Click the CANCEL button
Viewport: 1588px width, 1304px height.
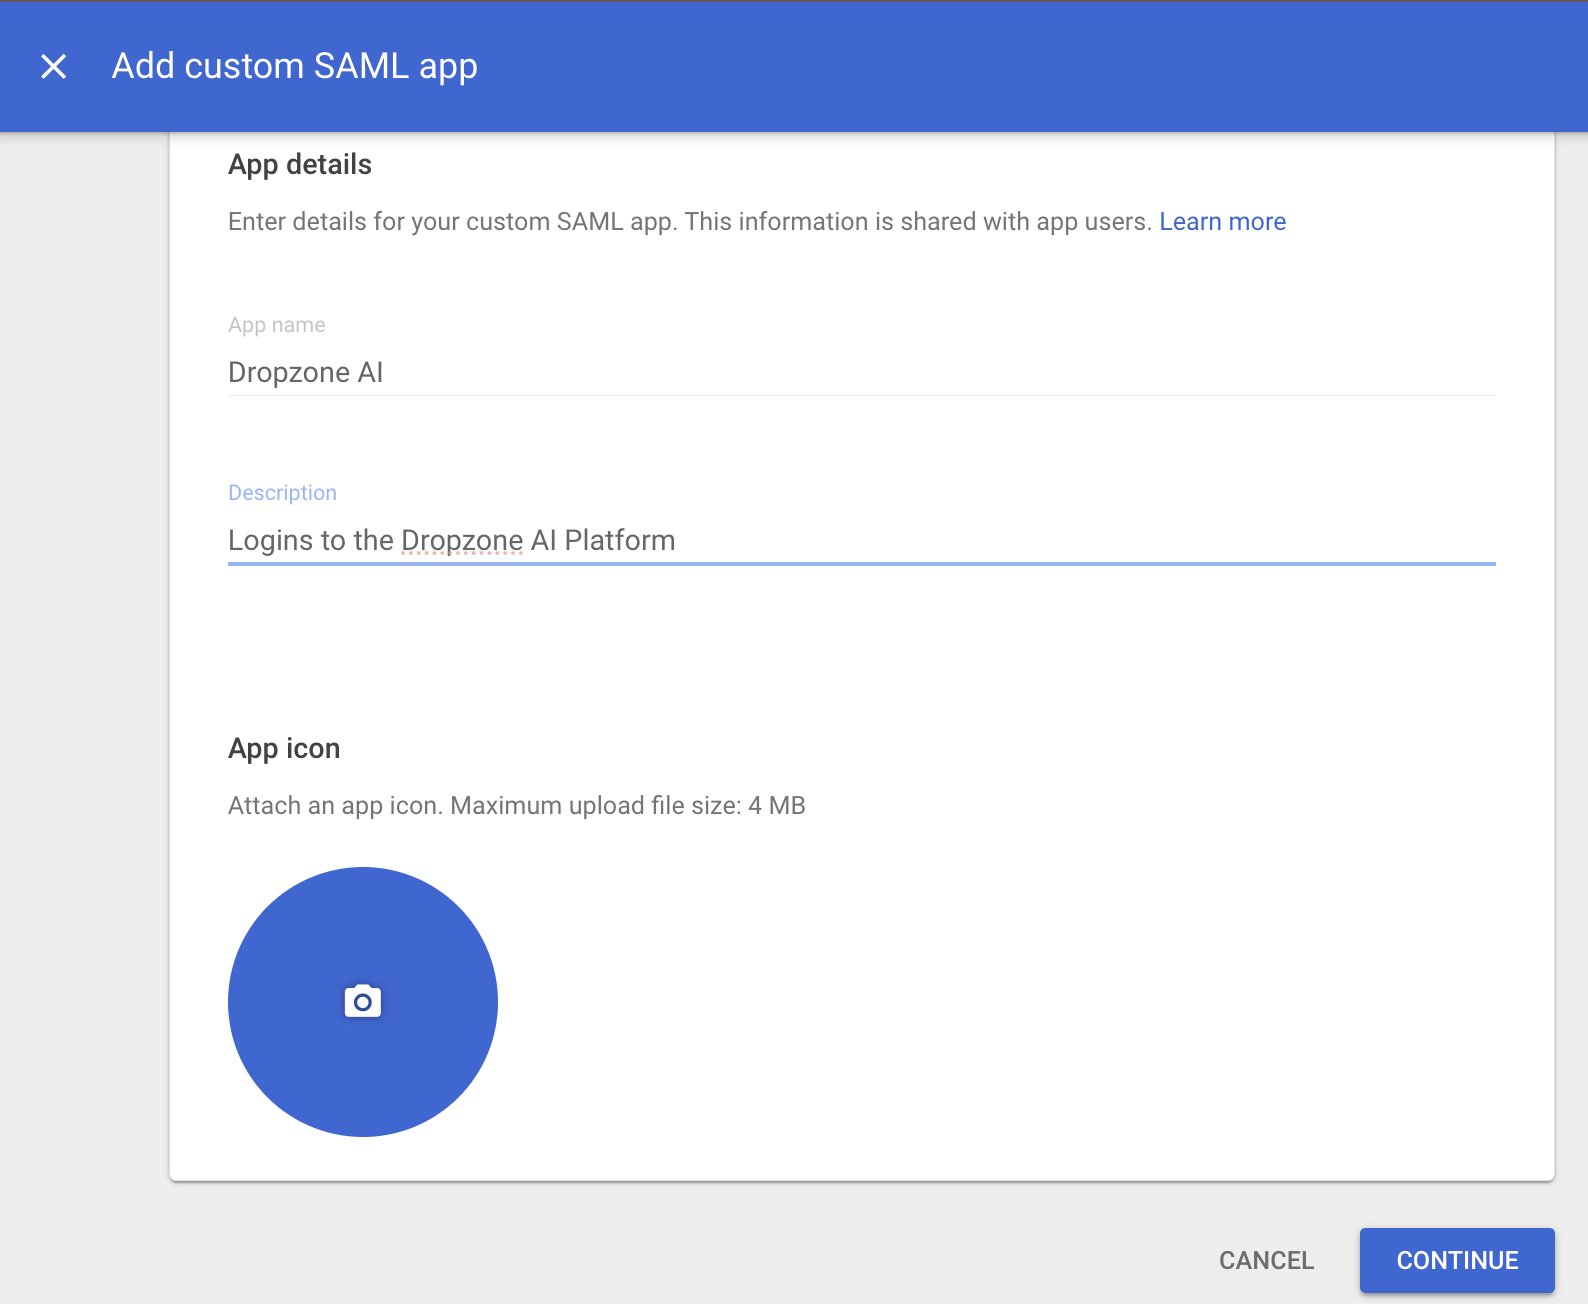click(1266, 1260)
